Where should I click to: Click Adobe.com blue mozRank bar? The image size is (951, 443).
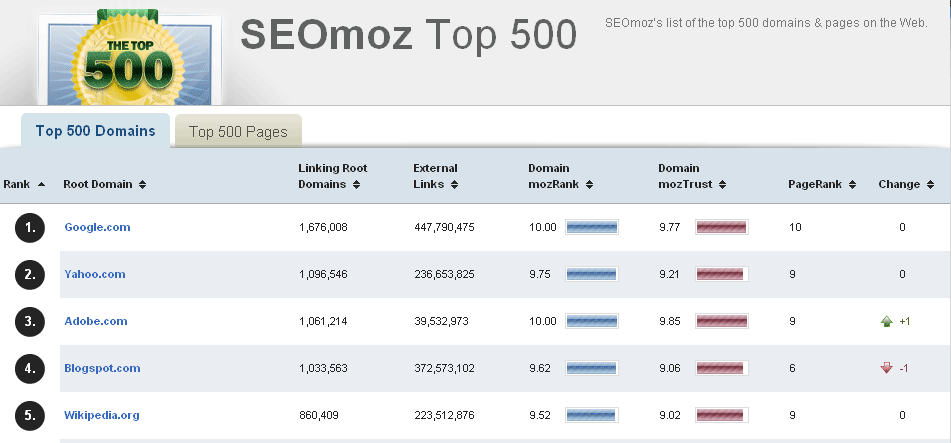(x=591, y=321)
